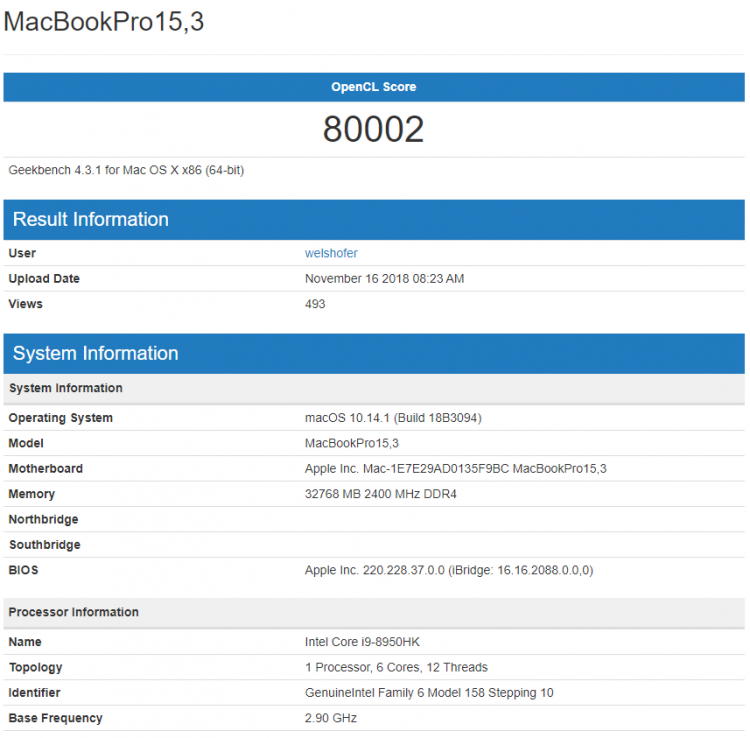The image size is (750, 738).
Task: Click the Base Frequency label
Action: 55,718
